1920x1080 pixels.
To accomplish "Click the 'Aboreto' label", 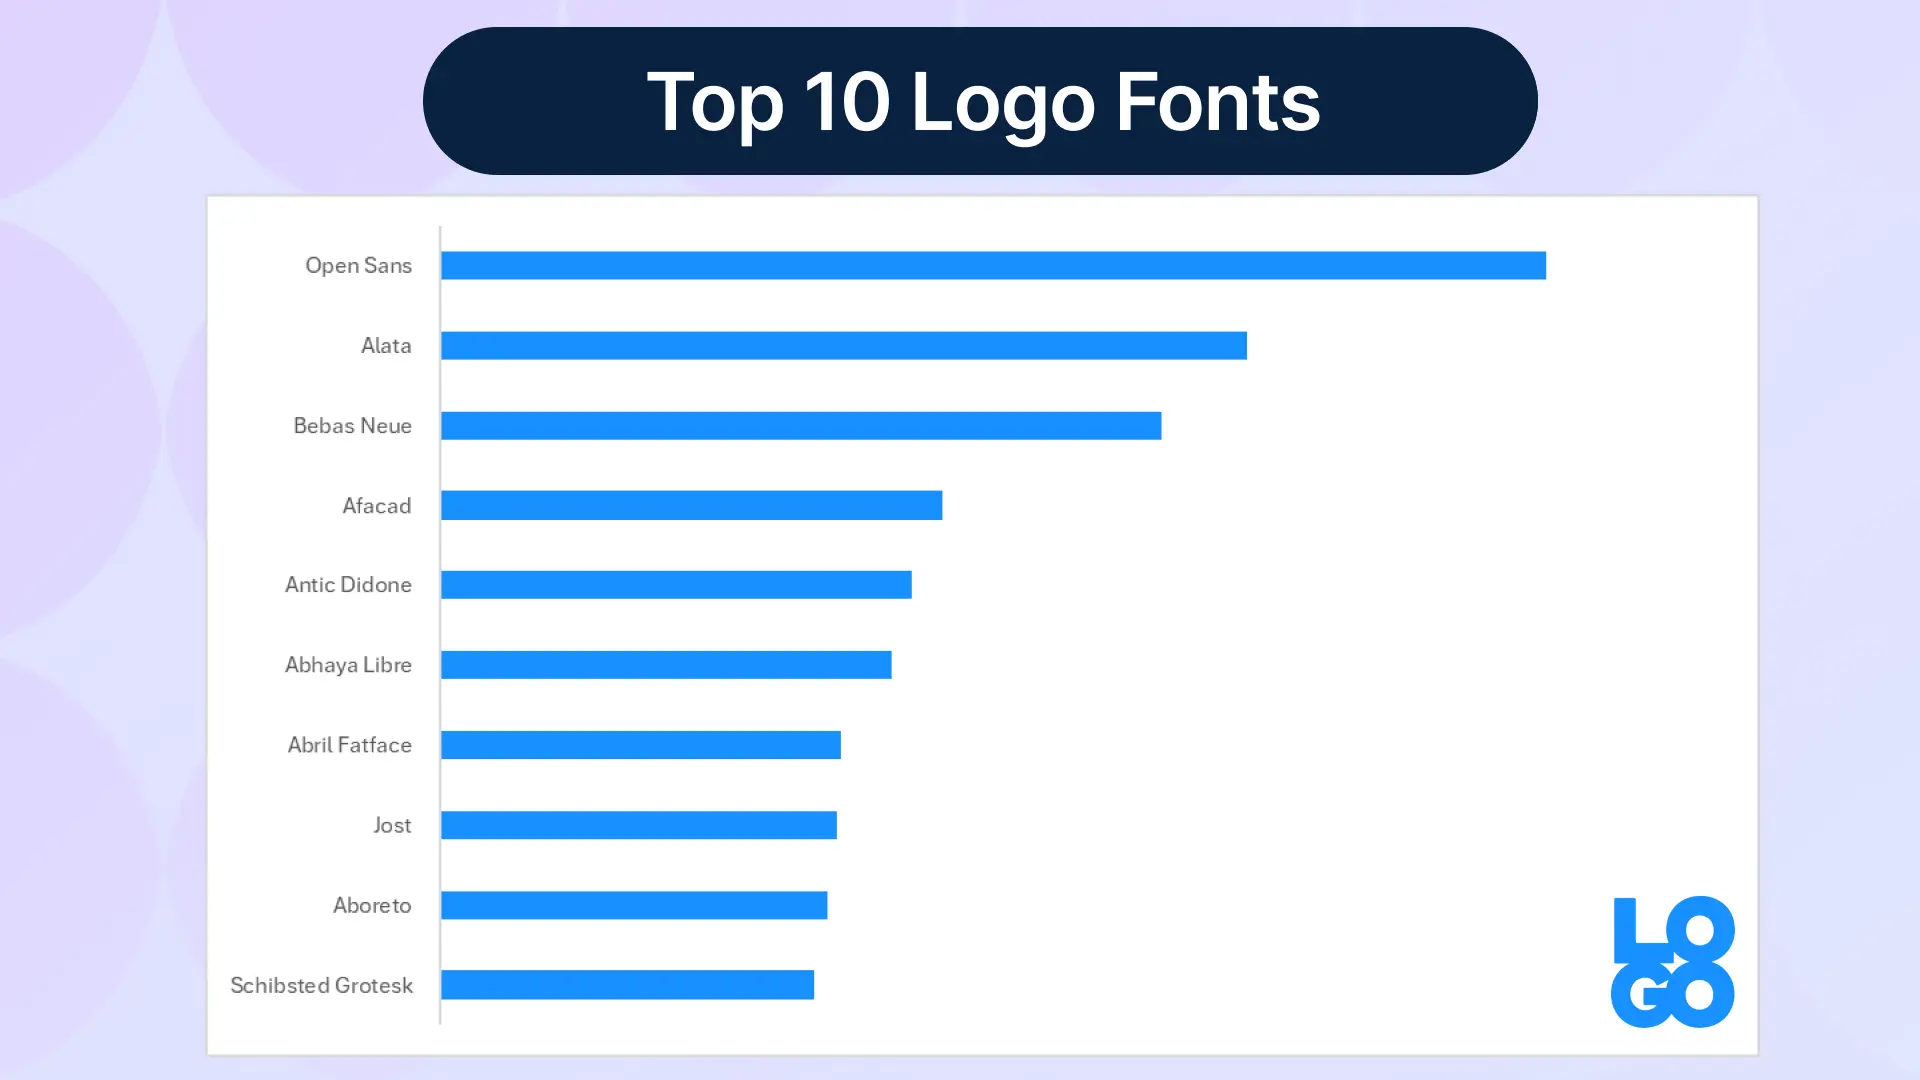I will click(x=372, y=904).
